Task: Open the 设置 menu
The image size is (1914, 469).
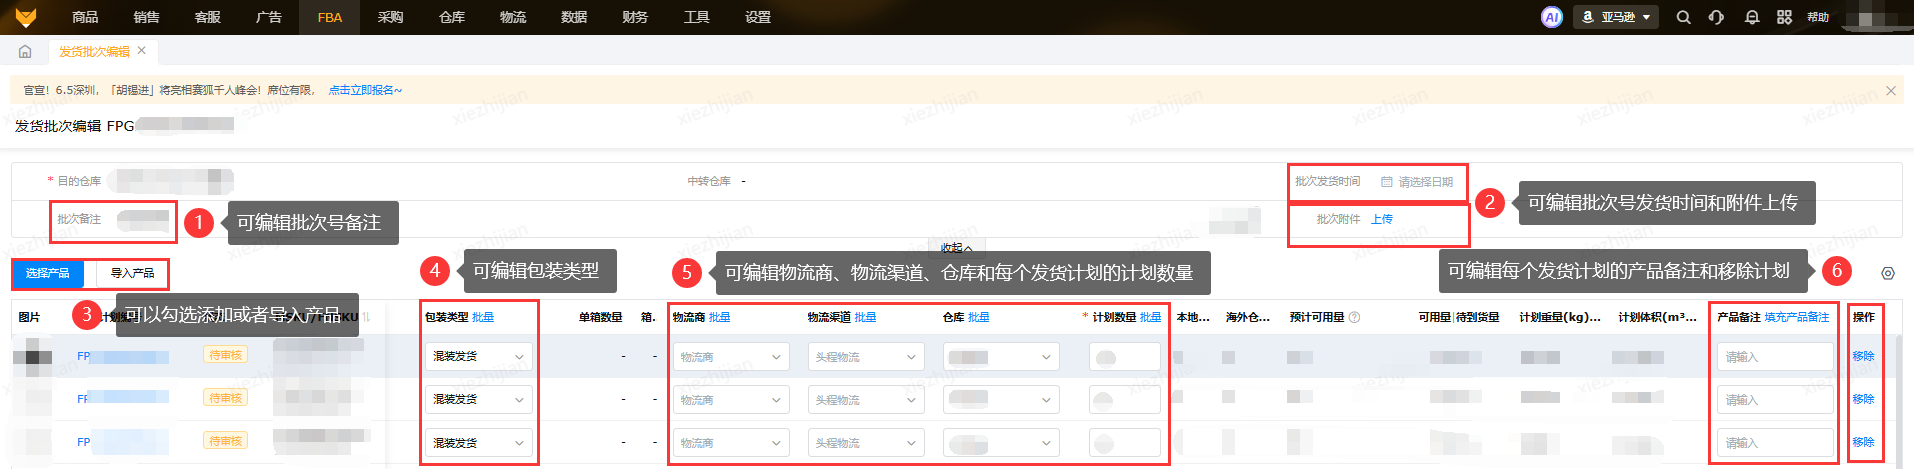Action: (758, 17)
